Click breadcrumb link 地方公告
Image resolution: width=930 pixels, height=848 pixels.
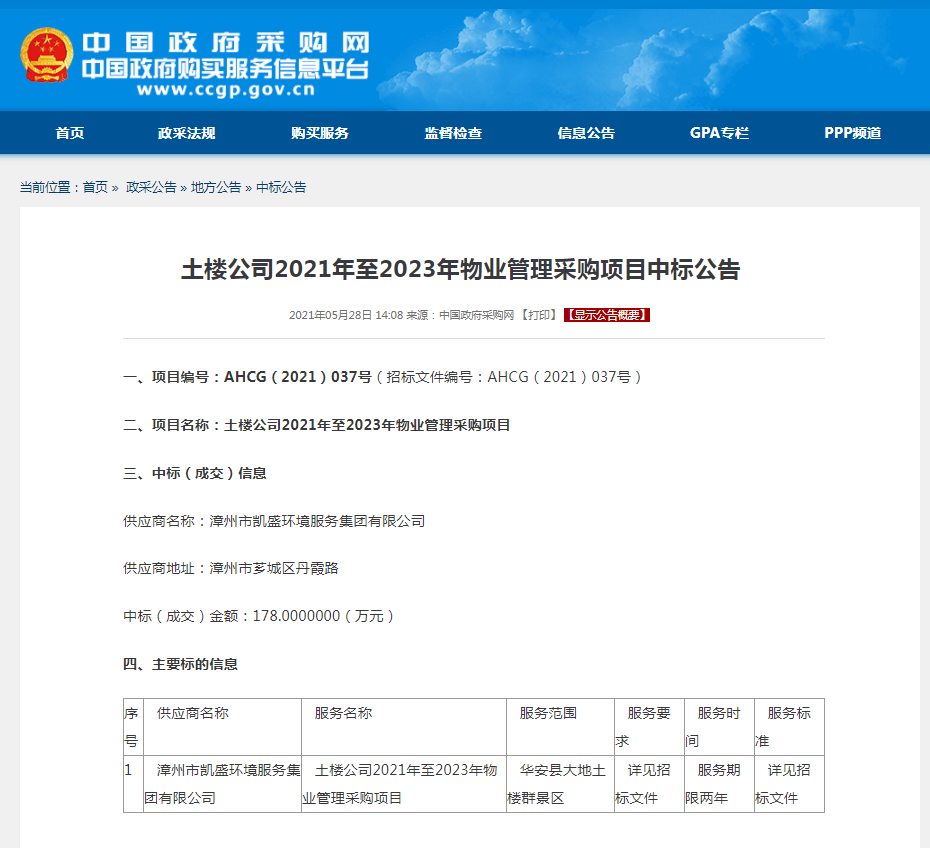216,187
